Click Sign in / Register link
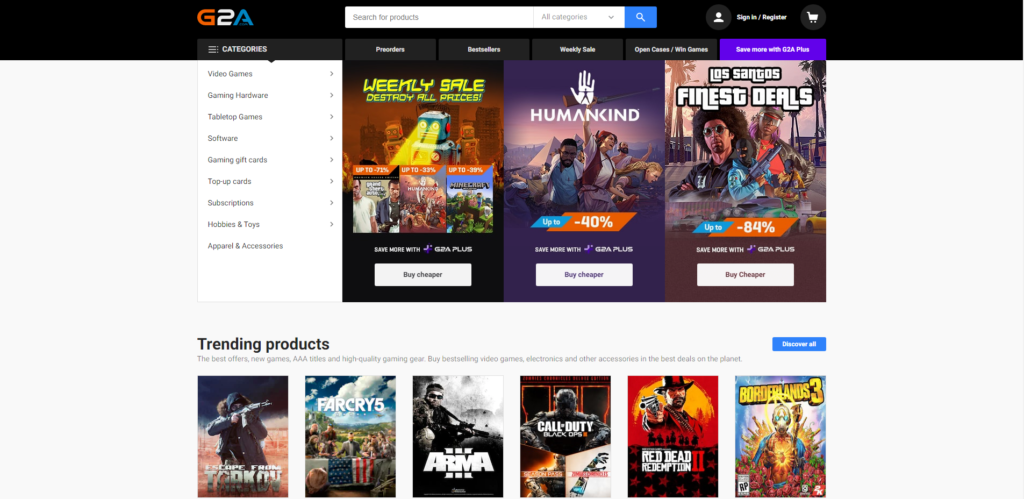The width and height of the screenshot is (1024, 499). coord(761,17)
